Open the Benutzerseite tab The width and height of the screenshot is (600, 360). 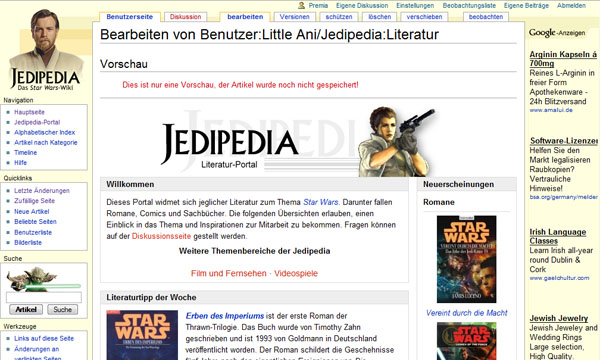pos(129,17)
